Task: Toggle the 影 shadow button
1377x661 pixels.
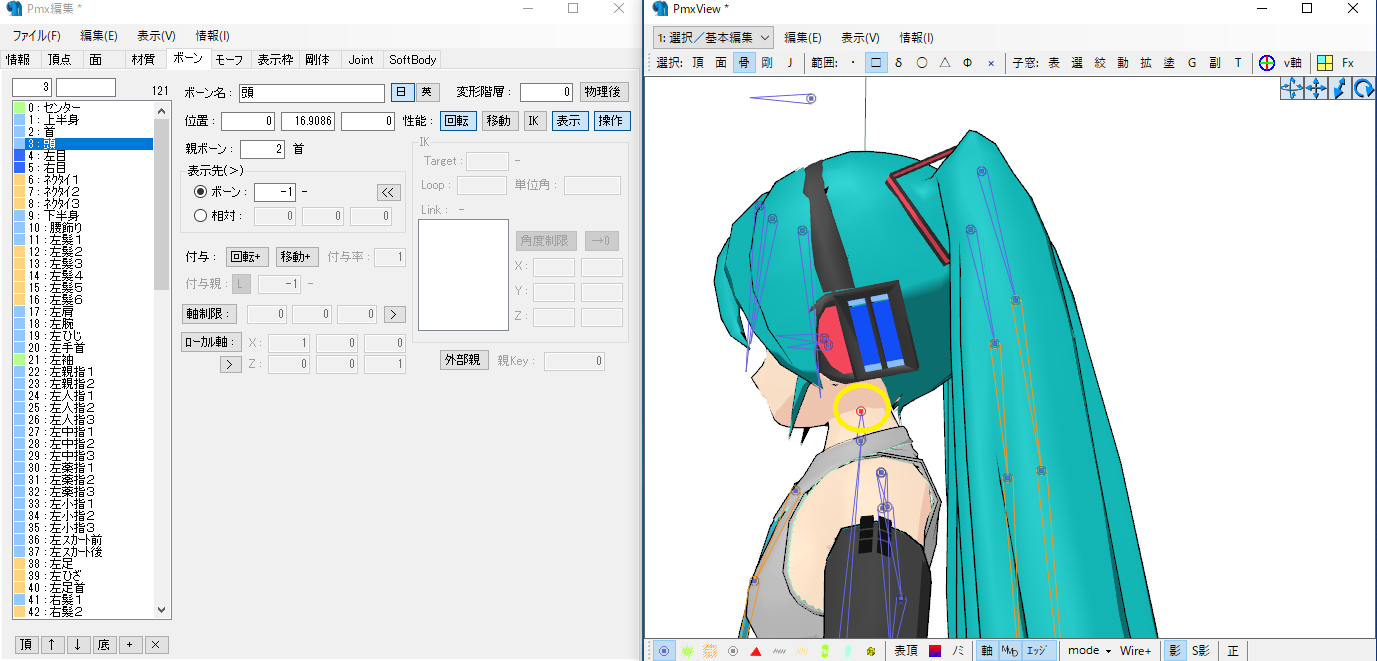Action: click(1175, 650)
